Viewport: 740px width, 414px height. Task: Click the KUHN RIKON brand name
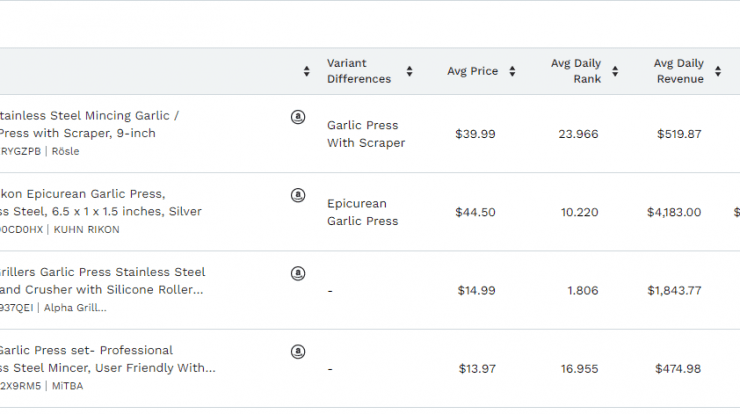pos(86,230)
